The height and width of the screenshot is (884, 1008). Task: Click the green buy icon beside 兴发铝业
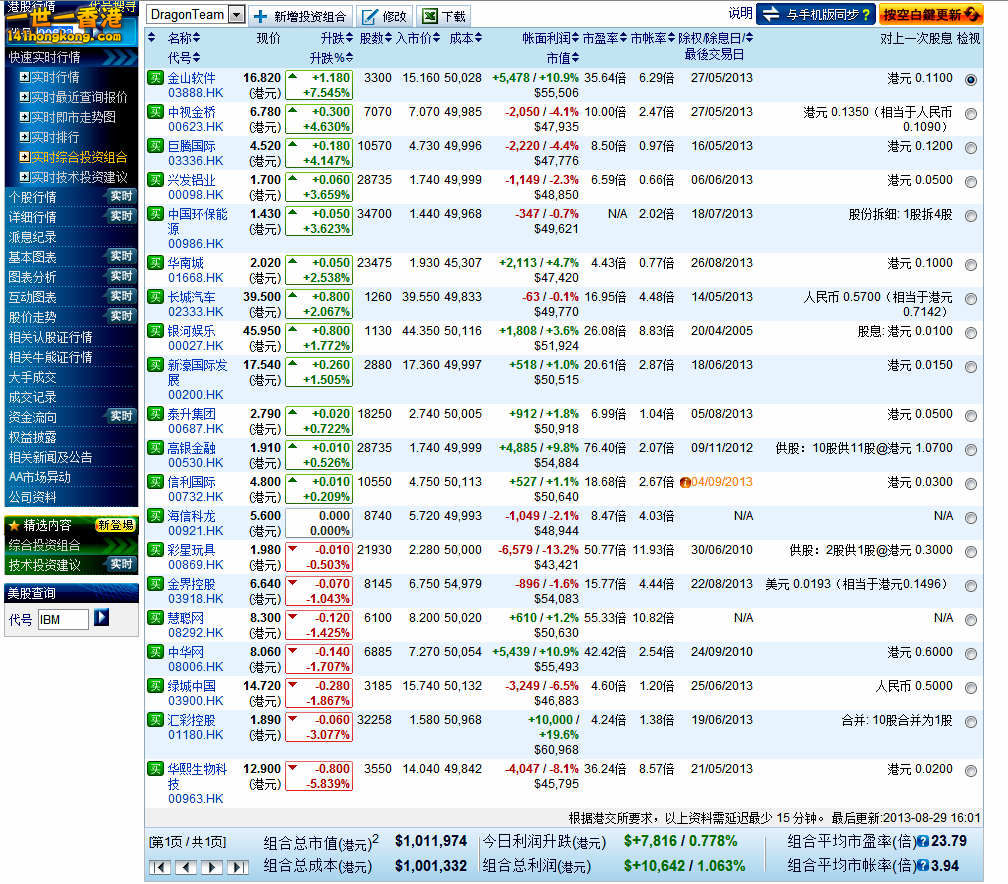click(155, 179)
